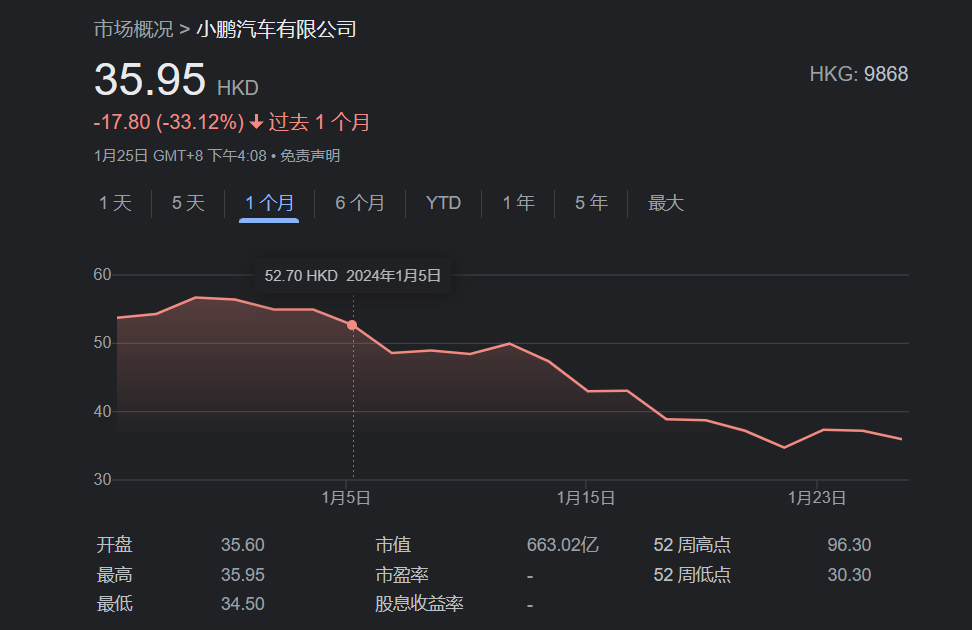Click the 股息收益率 label
The height and width of the screenshot is (630, 972).
(419, 604)
